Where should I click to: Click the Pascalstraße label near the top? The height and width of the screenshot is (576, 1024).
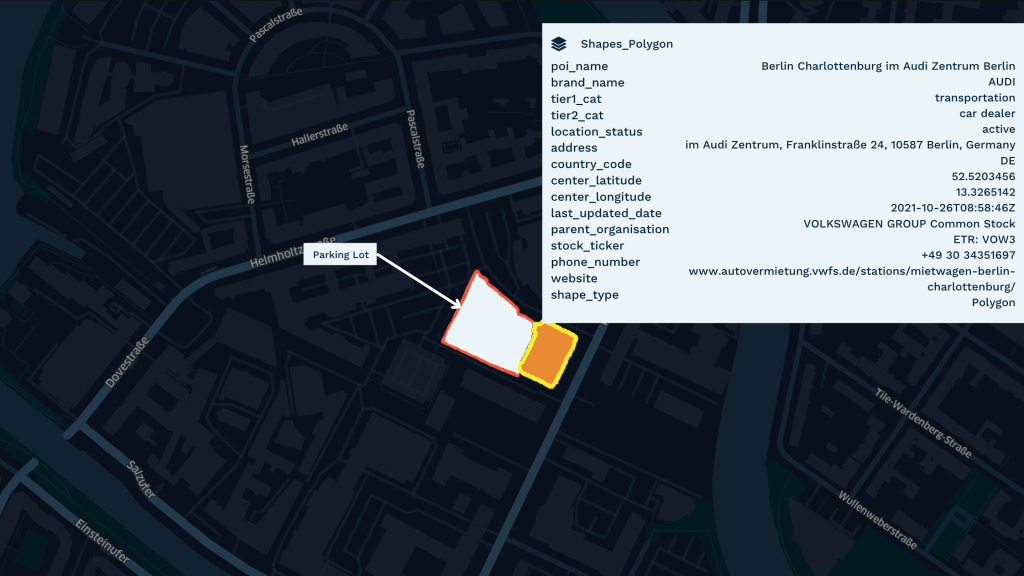[x=276, y=26]
